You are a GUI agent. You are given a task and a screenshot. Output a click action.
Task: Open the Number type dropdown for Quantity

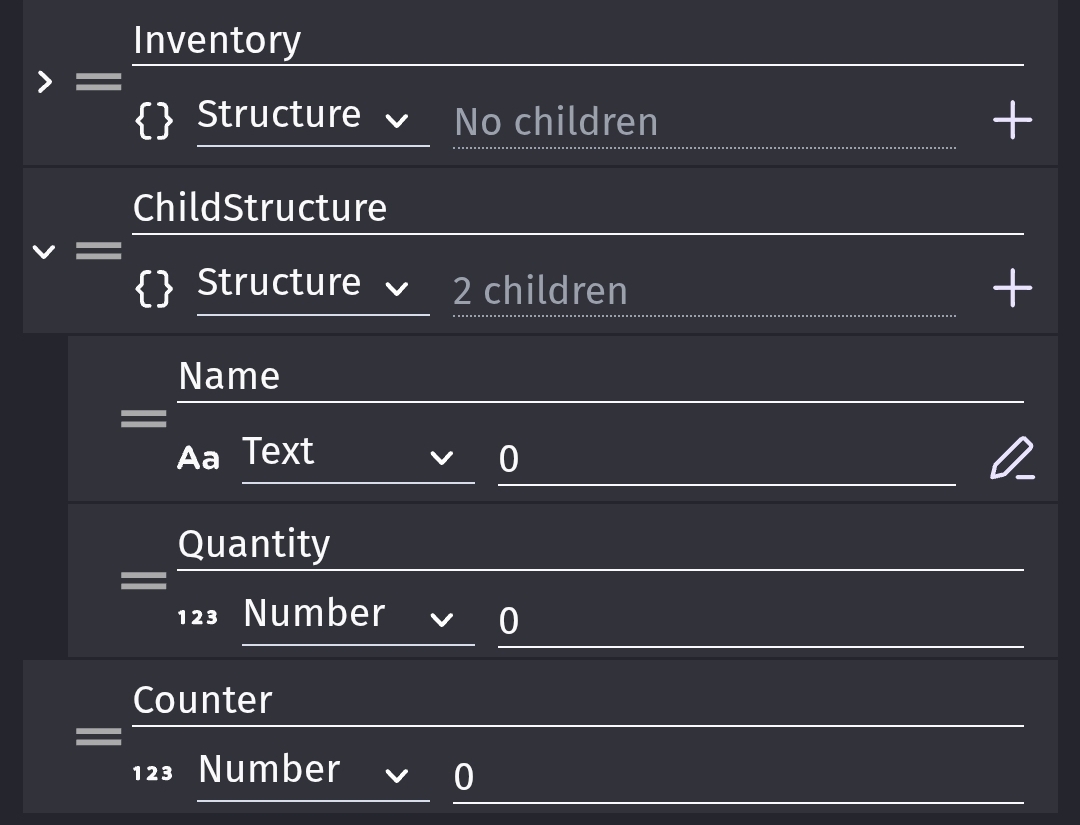357,616
